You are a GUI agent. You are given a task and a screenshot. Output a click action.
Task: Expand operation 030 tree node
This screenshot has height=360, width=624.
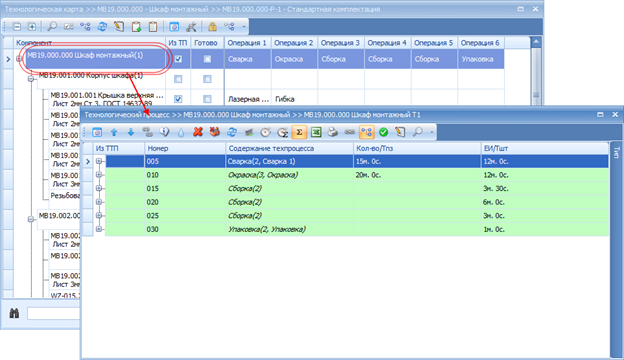tap(99, 229)
